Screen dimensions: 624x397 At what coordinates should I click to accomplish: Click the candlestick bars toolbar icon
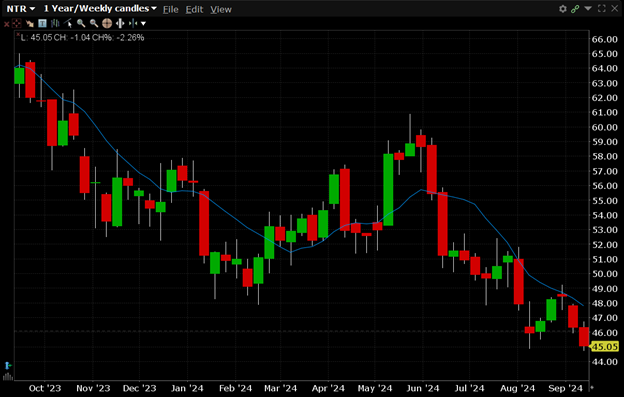coord(55,23)
